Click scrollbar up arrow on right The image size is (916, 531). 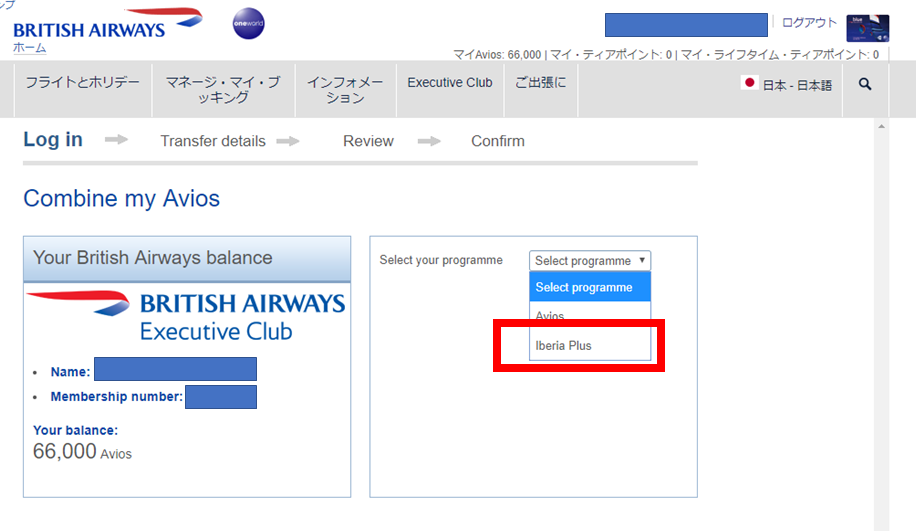point(882,126)
